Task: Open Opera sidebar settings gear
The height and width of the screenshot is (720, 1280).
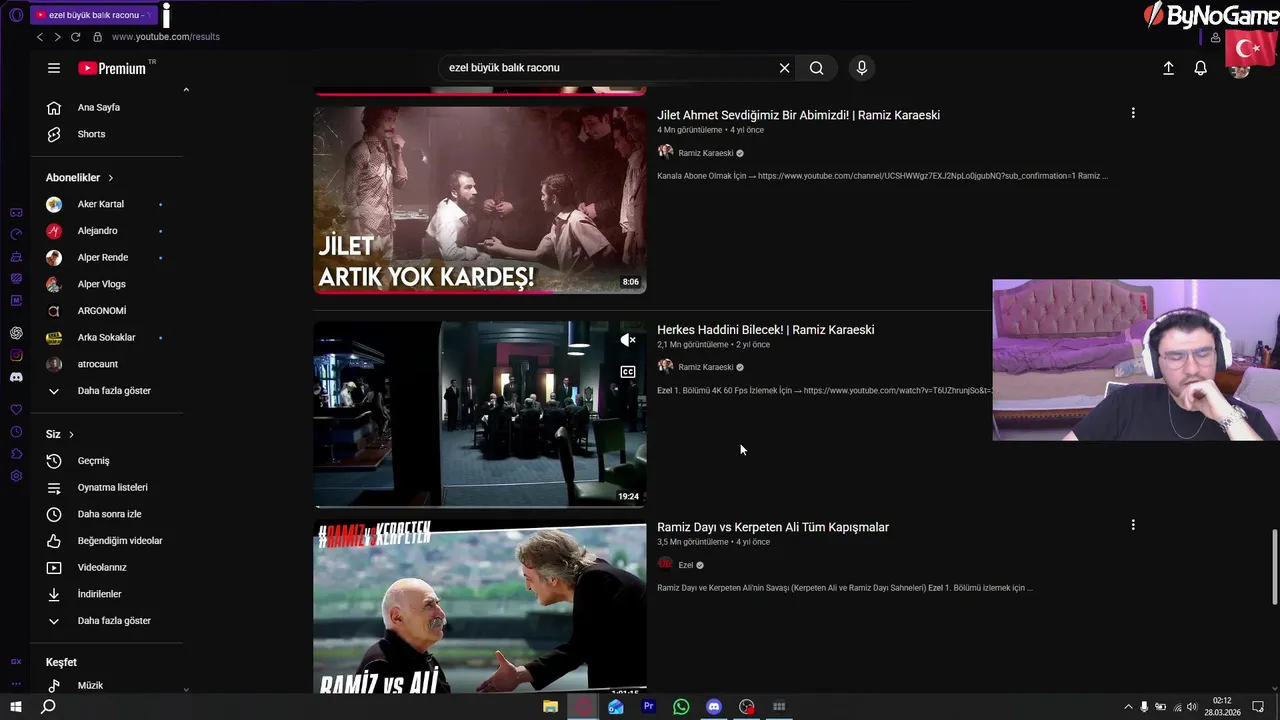Action: coord(16,476)
